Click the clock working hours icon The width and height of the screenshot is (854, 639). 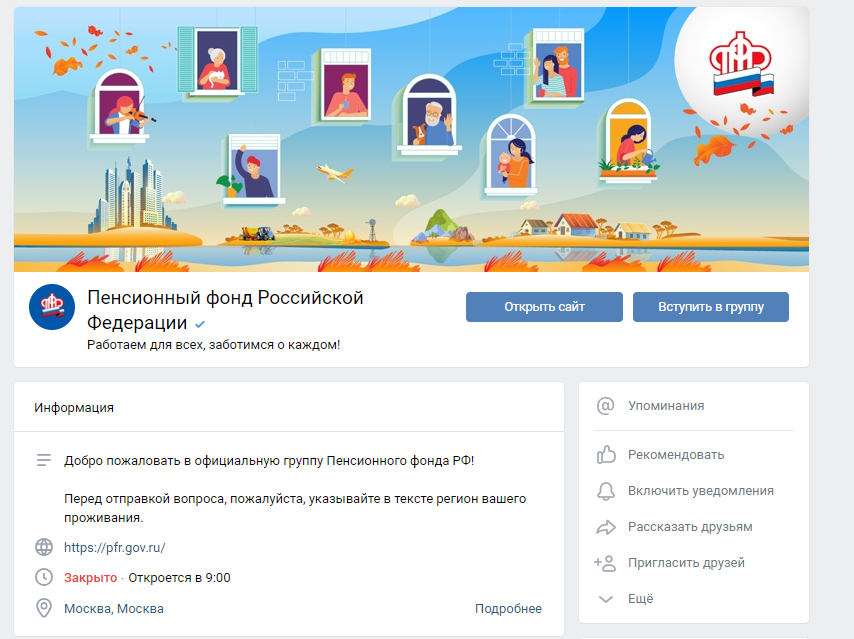click(x=44, y=577)
